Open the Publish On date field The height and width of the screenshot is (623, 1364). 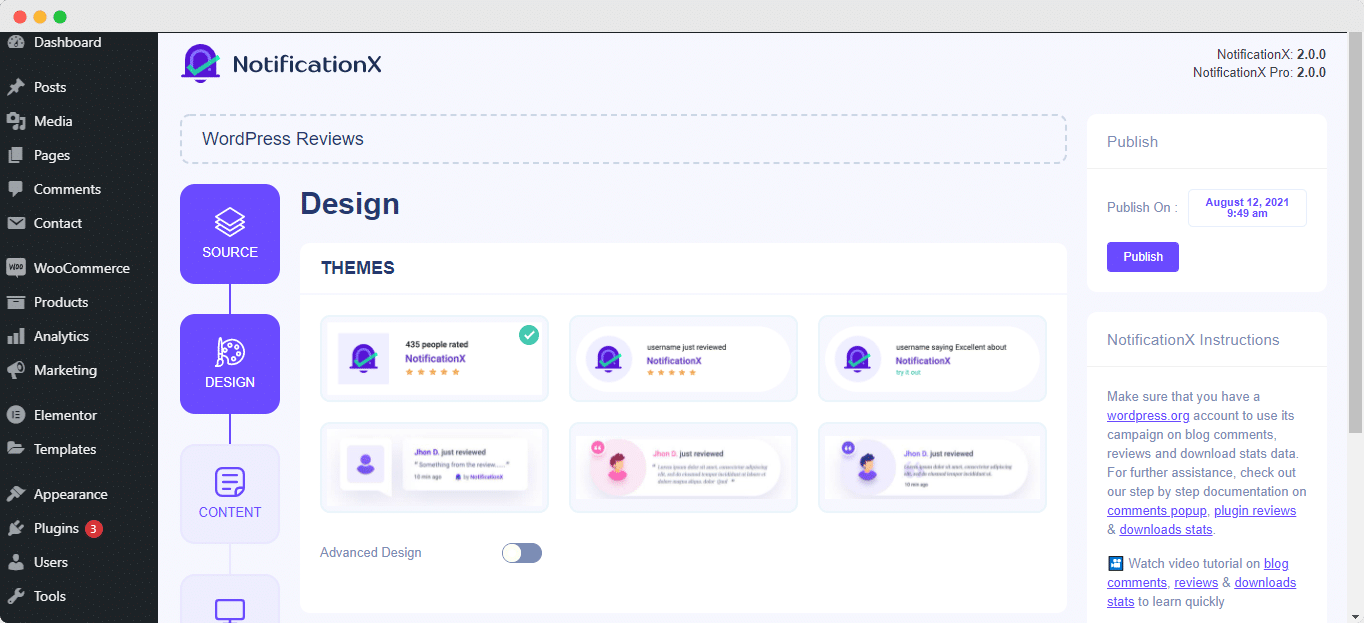pos(1247,208)
